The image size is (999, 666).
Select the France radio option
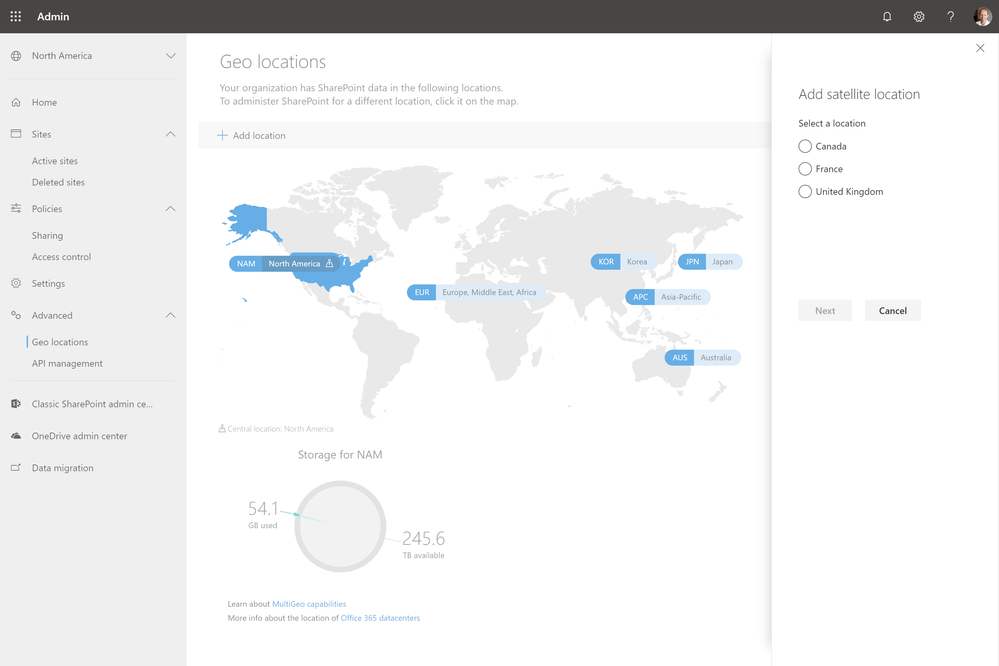click(805, 169)
